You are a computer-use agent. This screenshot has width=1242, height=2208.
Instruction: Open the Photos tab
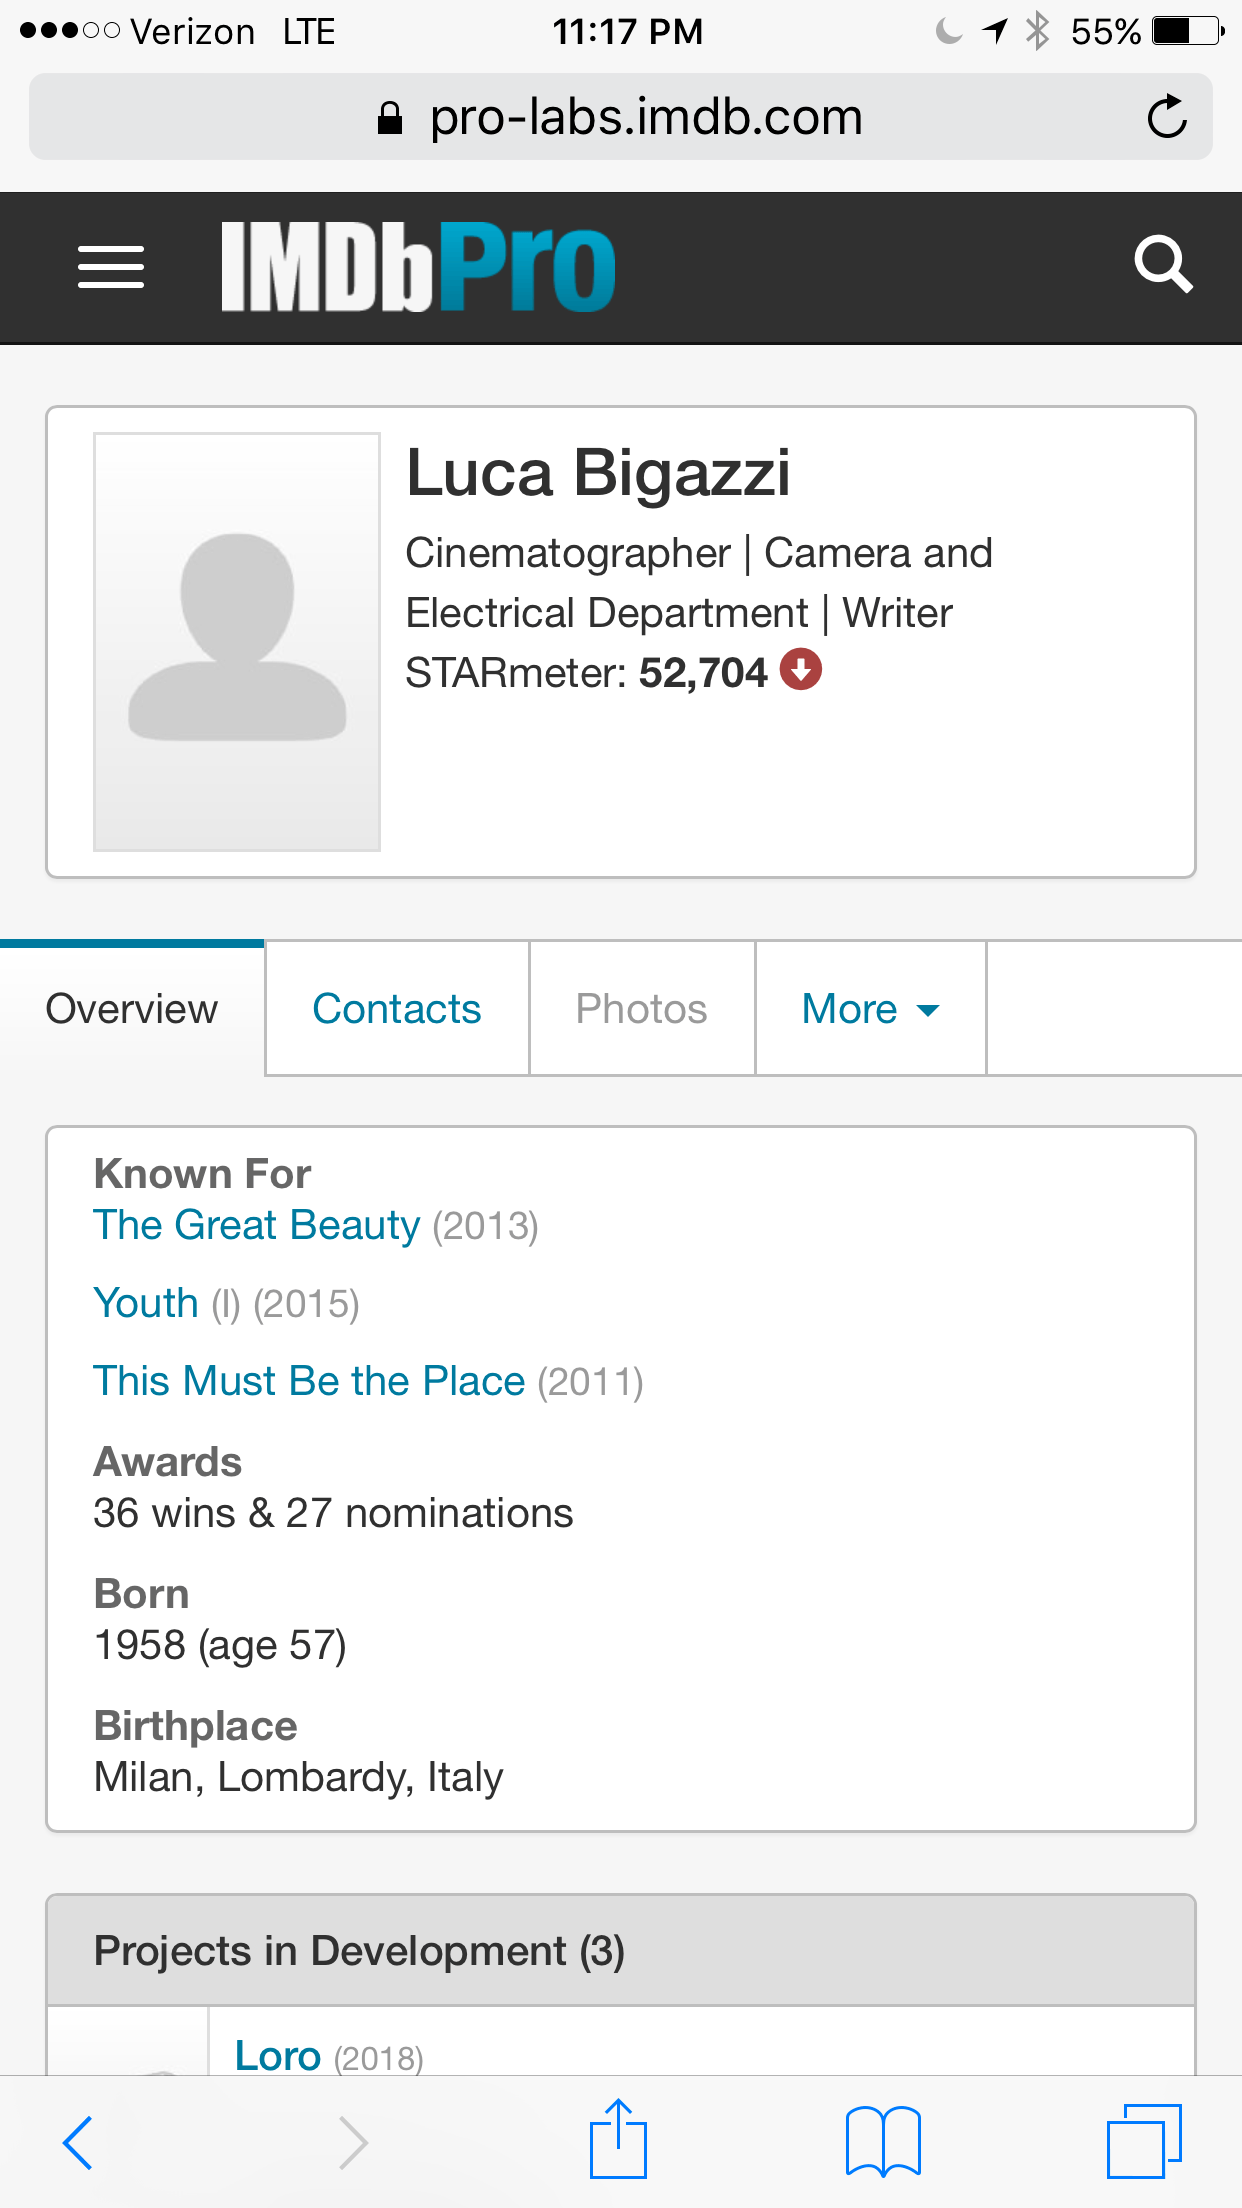642,1009
